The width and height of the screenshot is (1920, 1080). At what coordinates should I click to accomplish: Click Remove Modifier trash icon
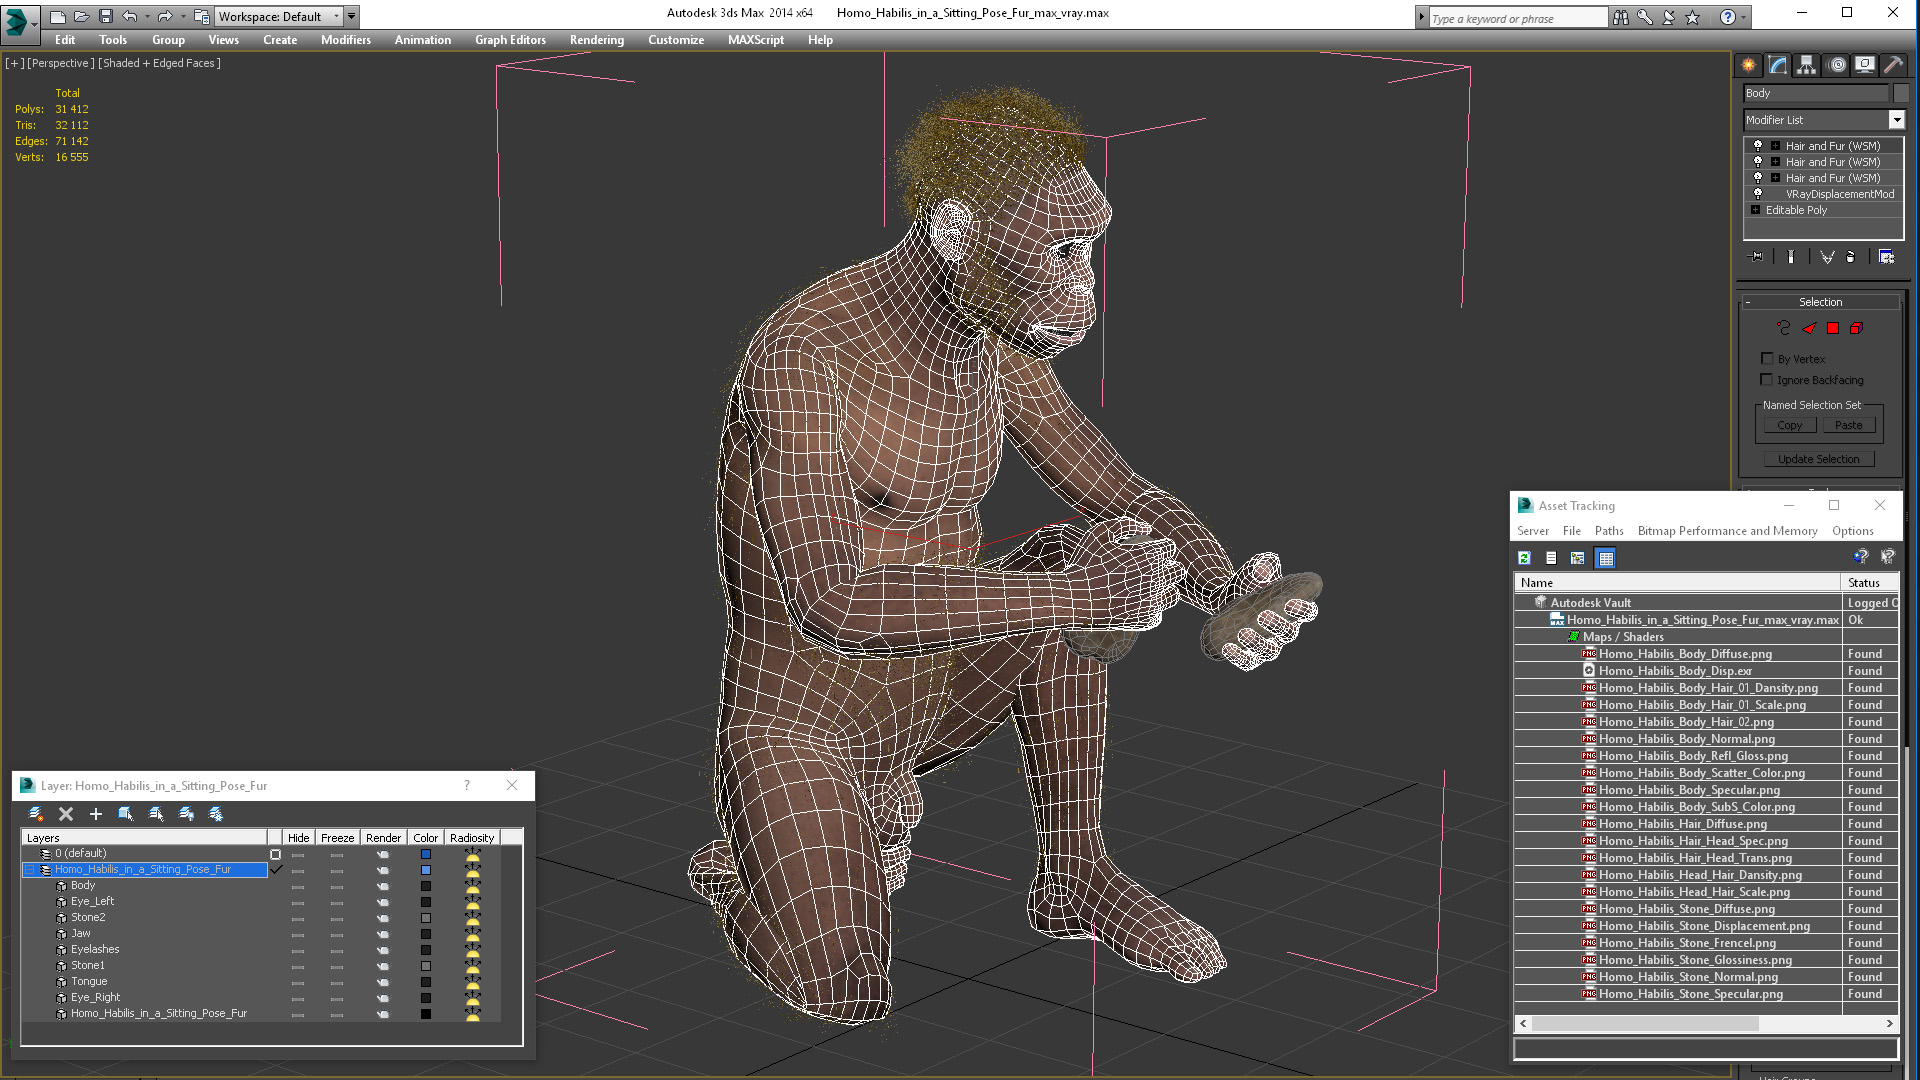1851,257
